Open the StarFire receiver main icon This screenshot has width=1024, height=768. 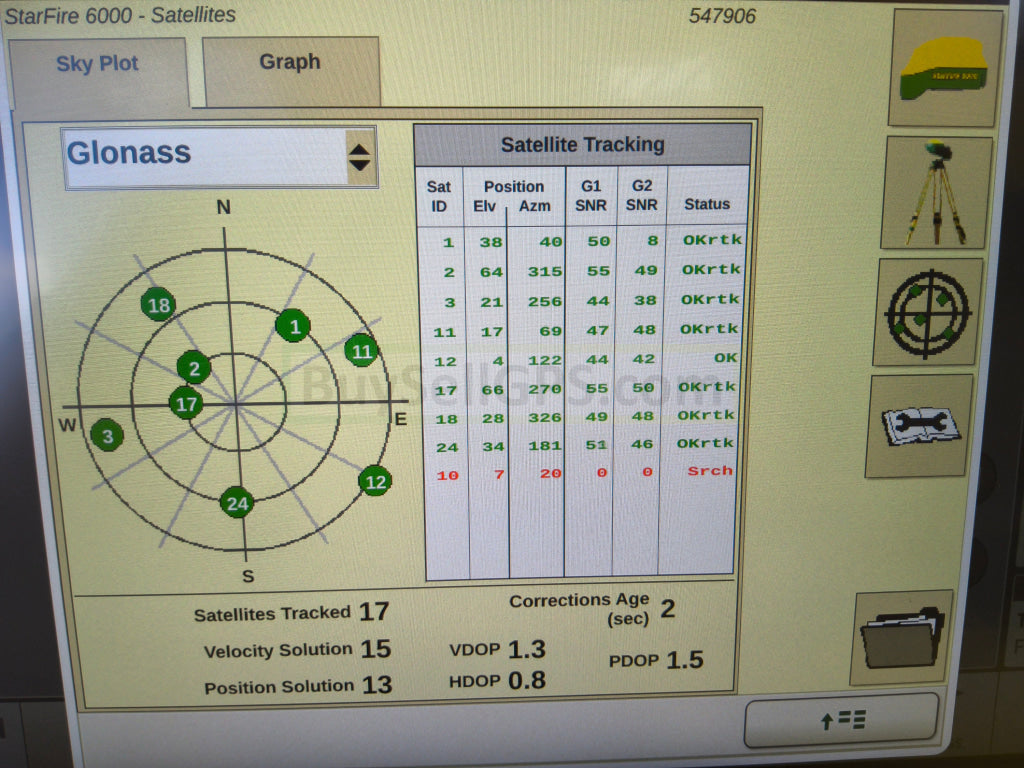(943, 68)
